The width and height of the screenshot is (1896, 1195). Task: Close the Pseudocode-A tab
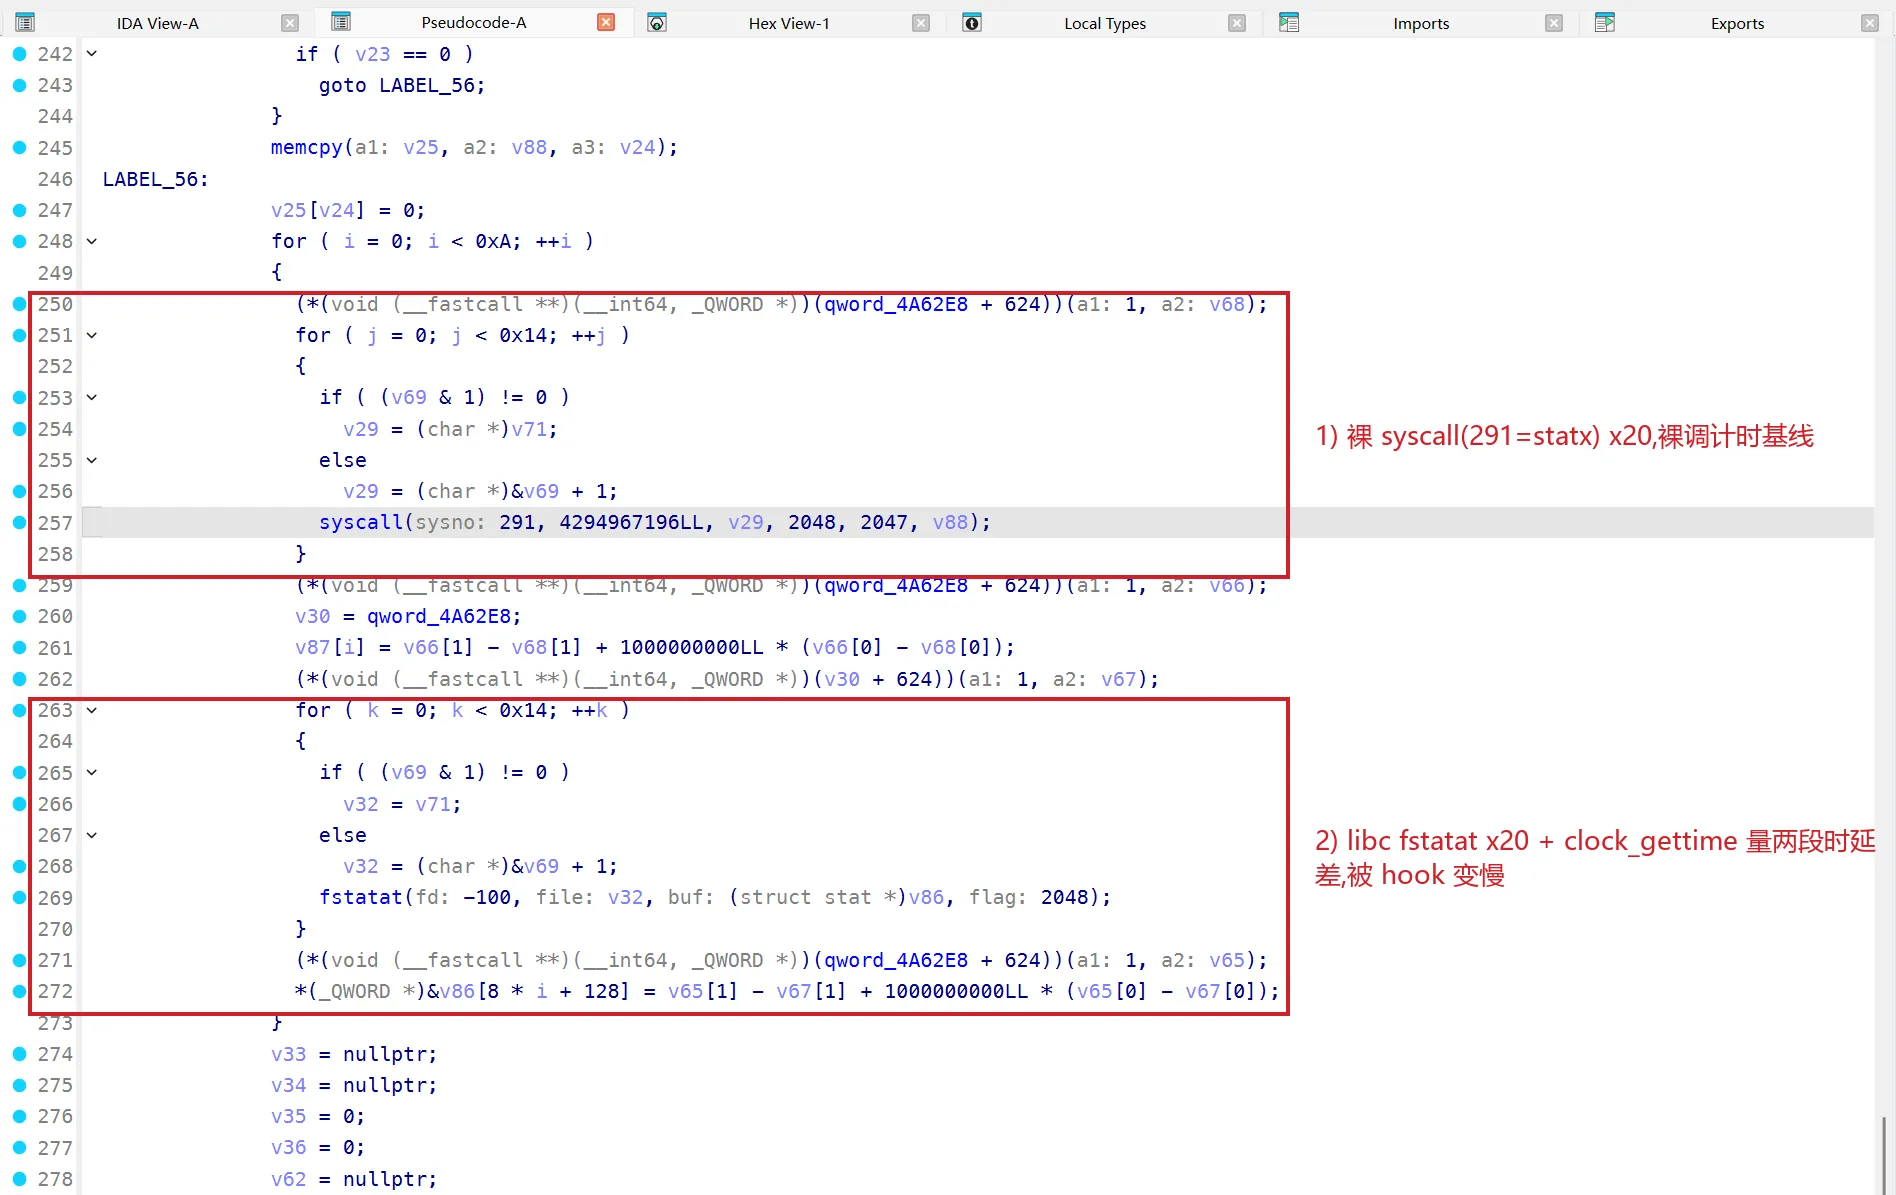point(606,22)
